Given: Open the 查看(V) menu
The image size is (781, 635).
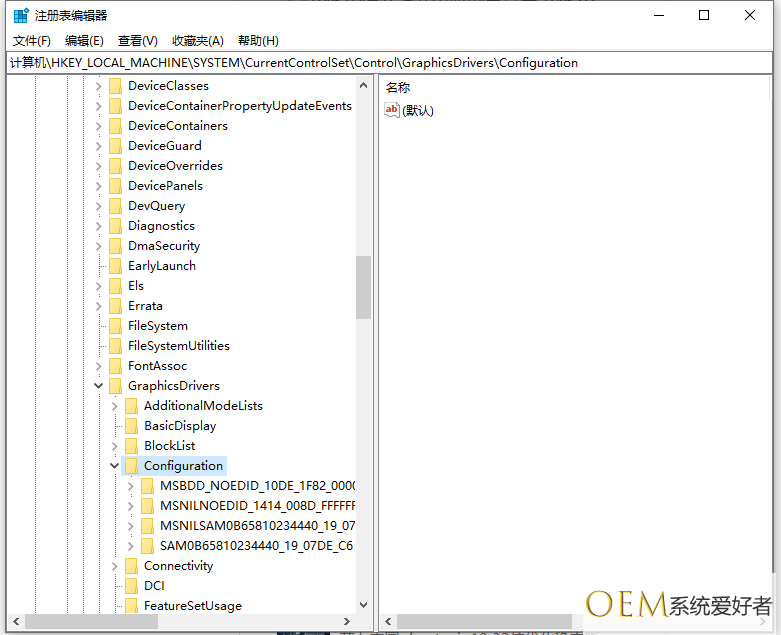Looking at the screenshot, I should click(x=137, y=41).
